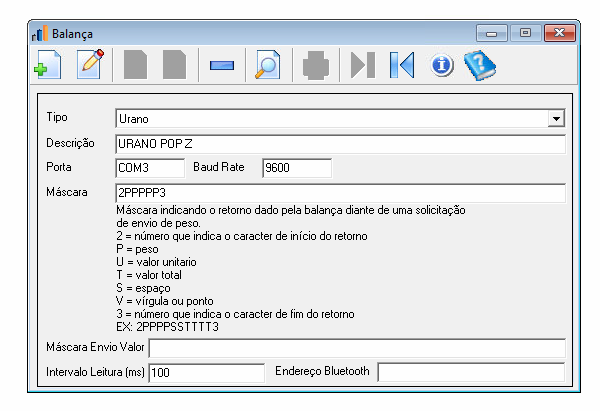Expand the Tipo dropdown arrow
The image size is (600, 411).
click(x=556, y=119)
